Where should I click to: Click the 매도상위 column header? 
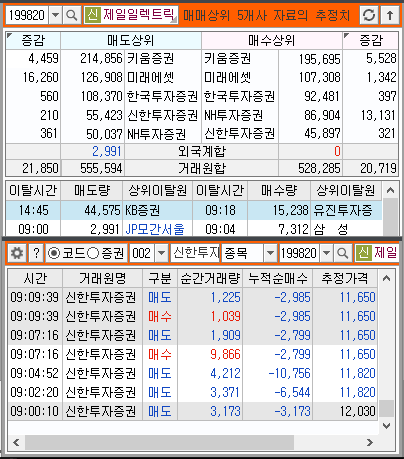click(131, 41)
